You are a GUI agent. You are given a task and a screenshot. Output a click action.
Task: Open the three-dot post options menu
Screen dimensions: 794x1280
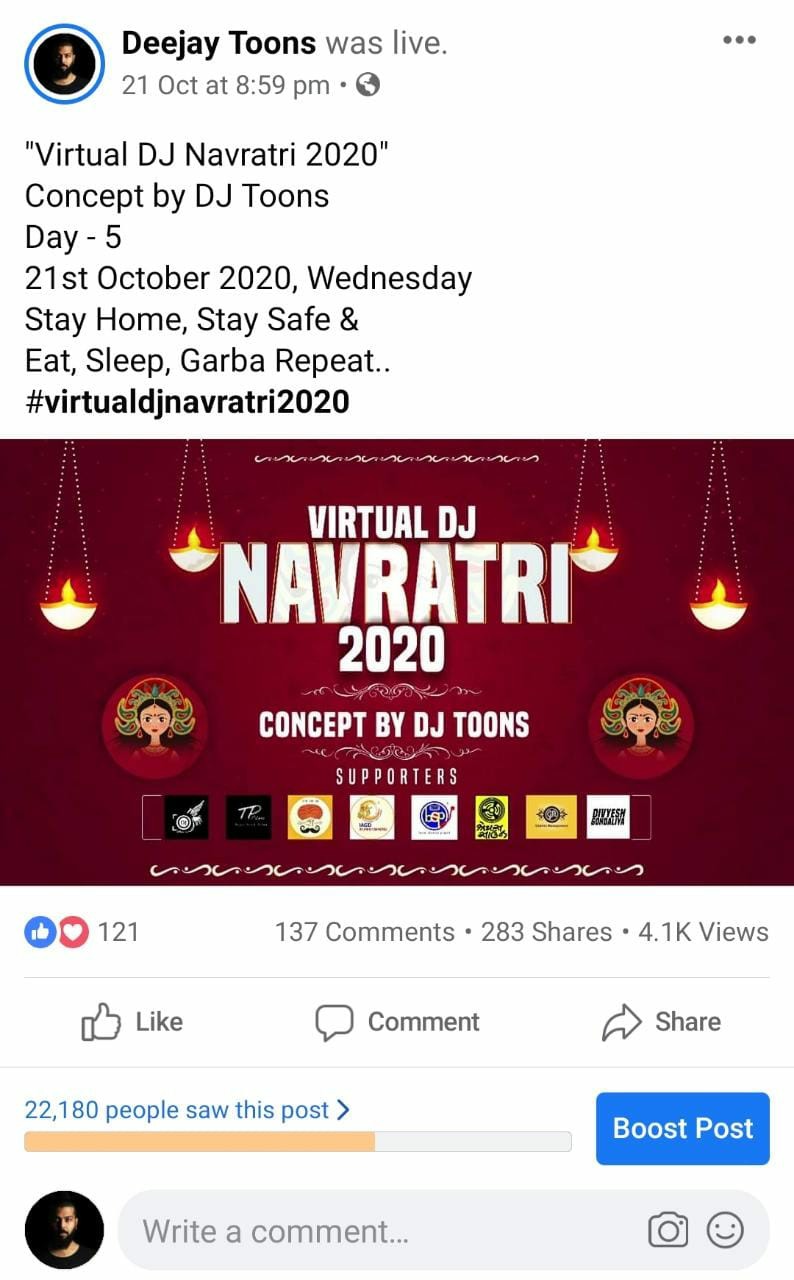[x=739, y=40]
